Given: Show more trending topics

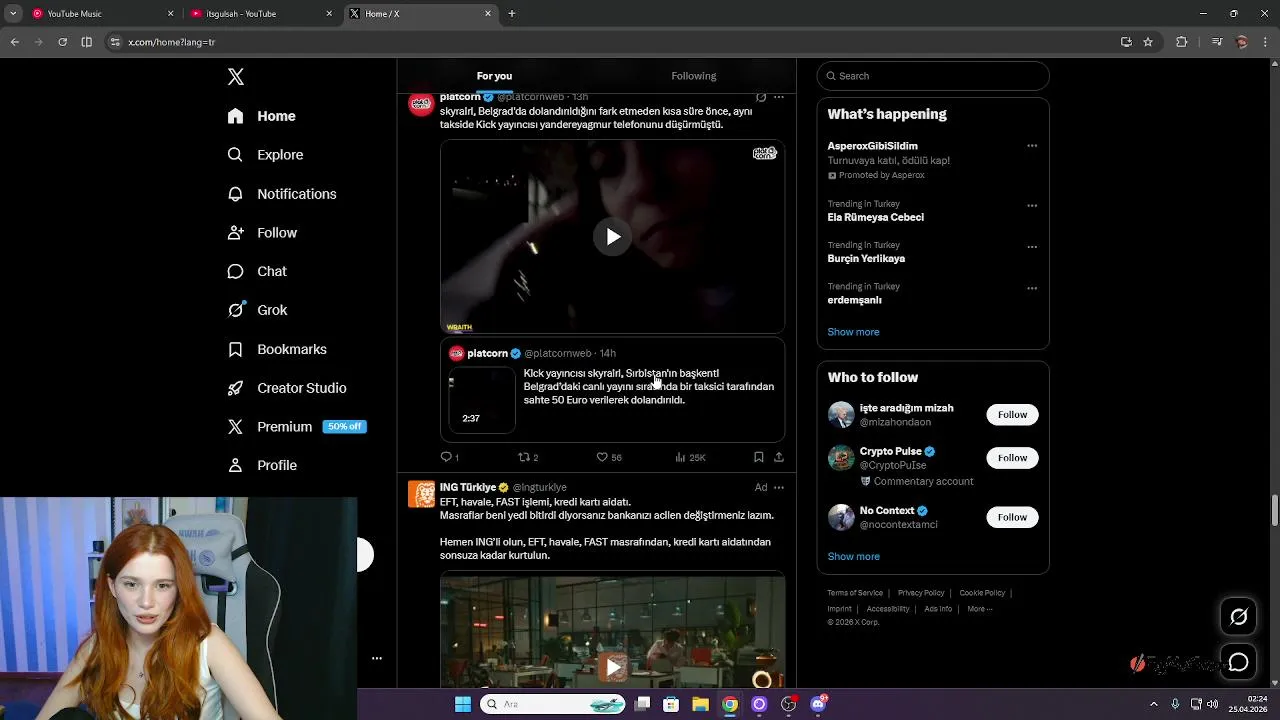Looking at the screenshot, I should 853,332.
